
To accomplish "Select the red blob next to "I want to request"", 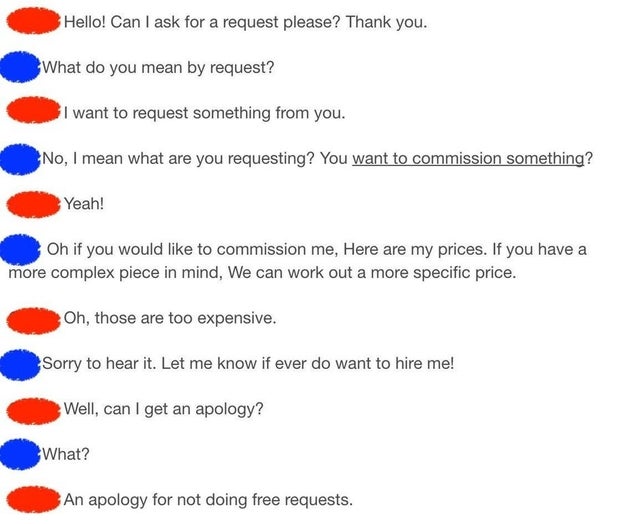I will (x=33, y=110).
